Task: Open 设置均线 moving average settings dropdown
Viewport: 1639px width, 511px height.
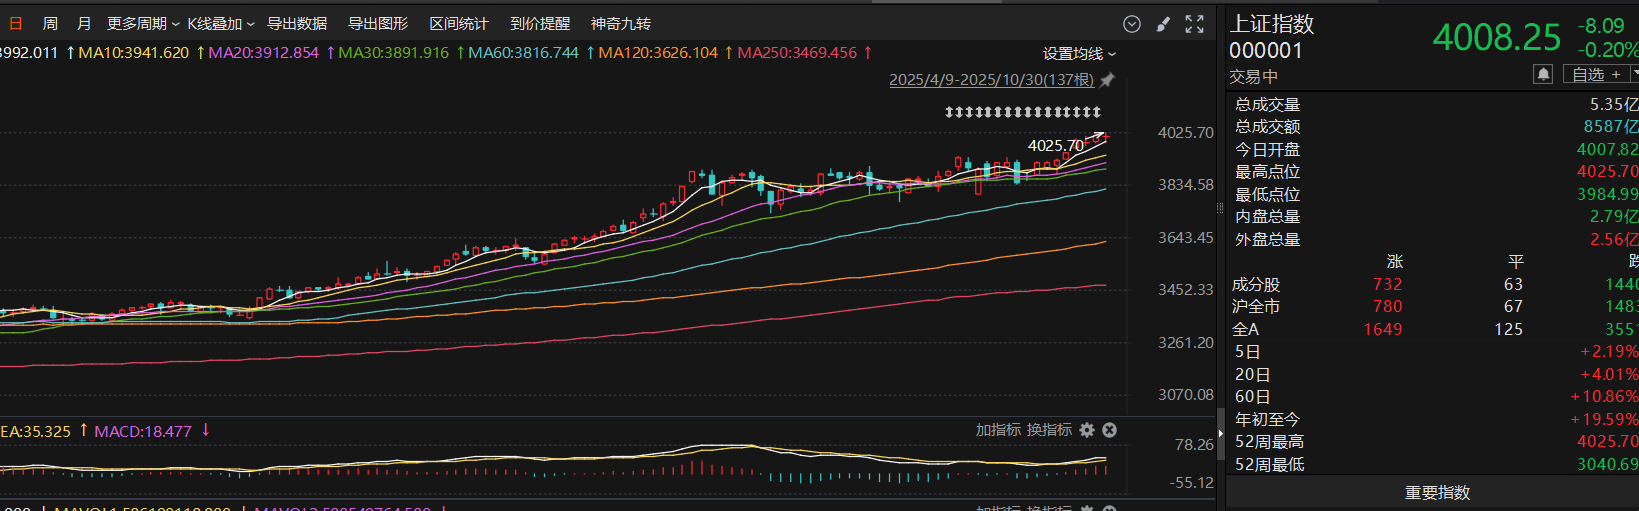Action: (x=1079, y=53)
